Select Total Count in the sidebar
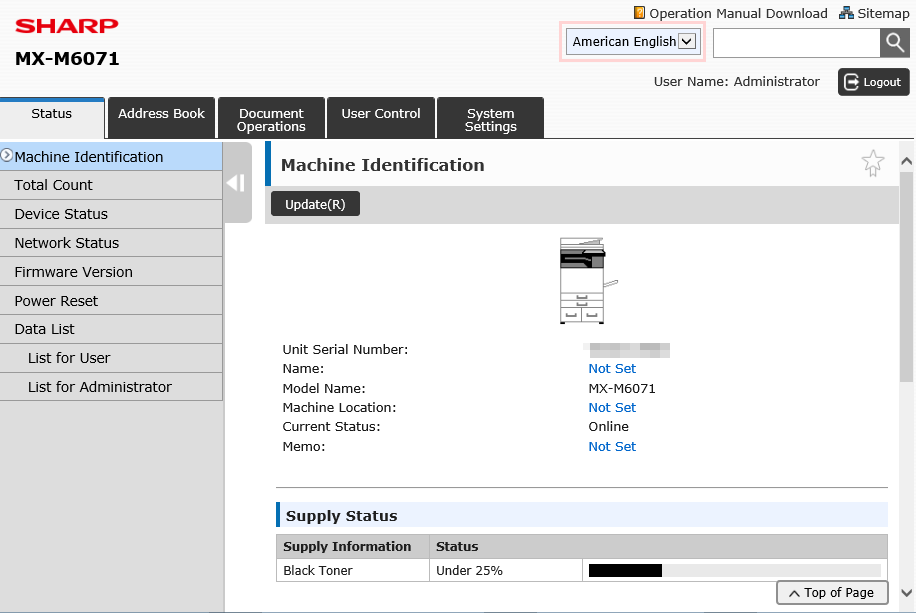The image size is (916, 613). click(111, 185)
